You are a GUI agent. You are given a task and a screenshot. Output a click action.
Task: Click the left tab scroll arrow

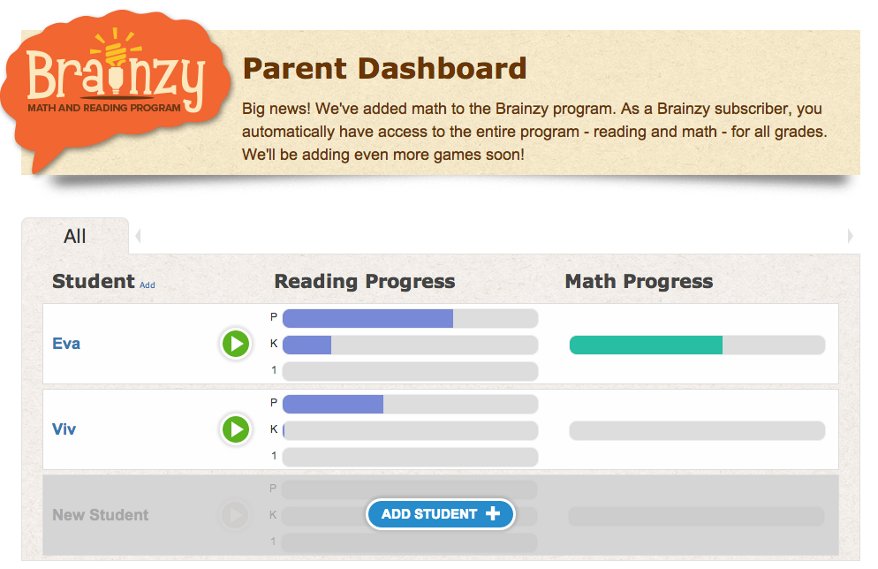point(138,237)
